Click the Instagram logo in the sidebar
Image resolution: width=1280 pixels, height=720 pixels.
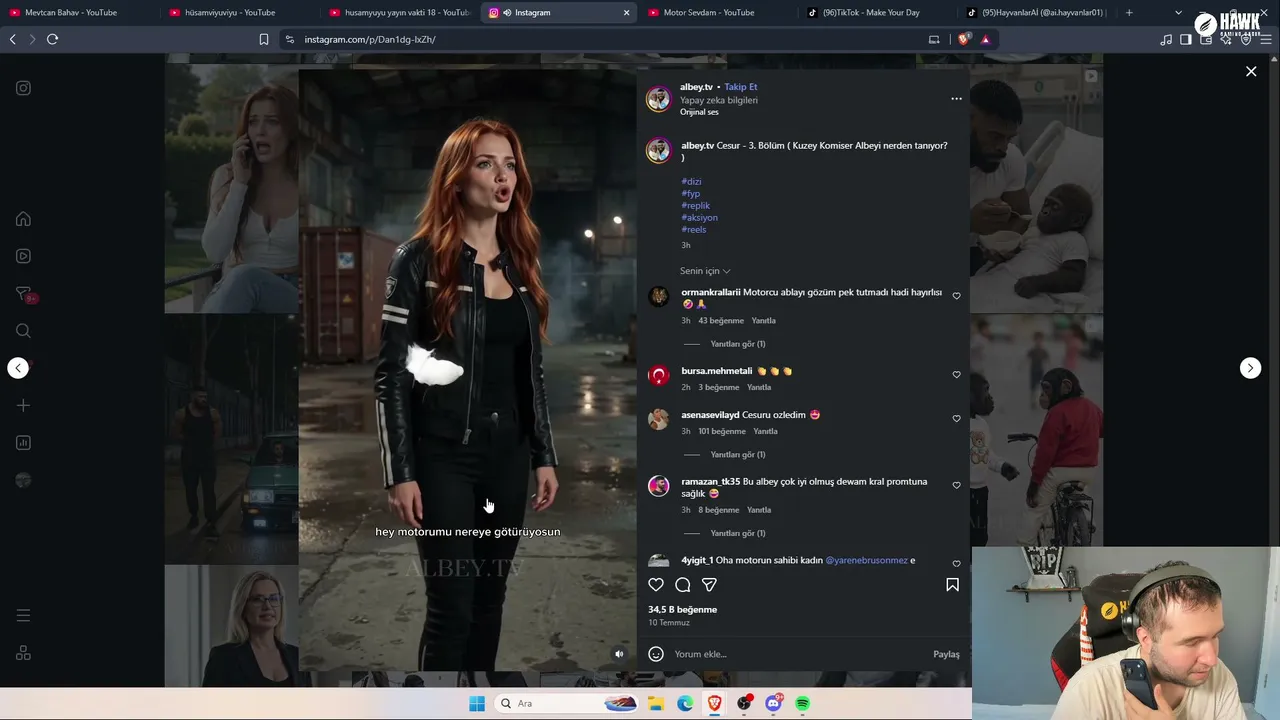pos(23,88)
